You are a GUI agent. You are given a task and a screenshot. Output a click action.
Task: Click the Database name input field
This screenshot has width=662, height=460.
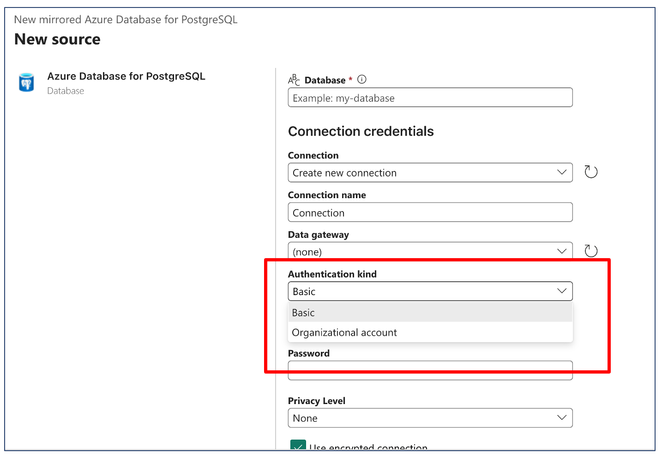[430, 97]
